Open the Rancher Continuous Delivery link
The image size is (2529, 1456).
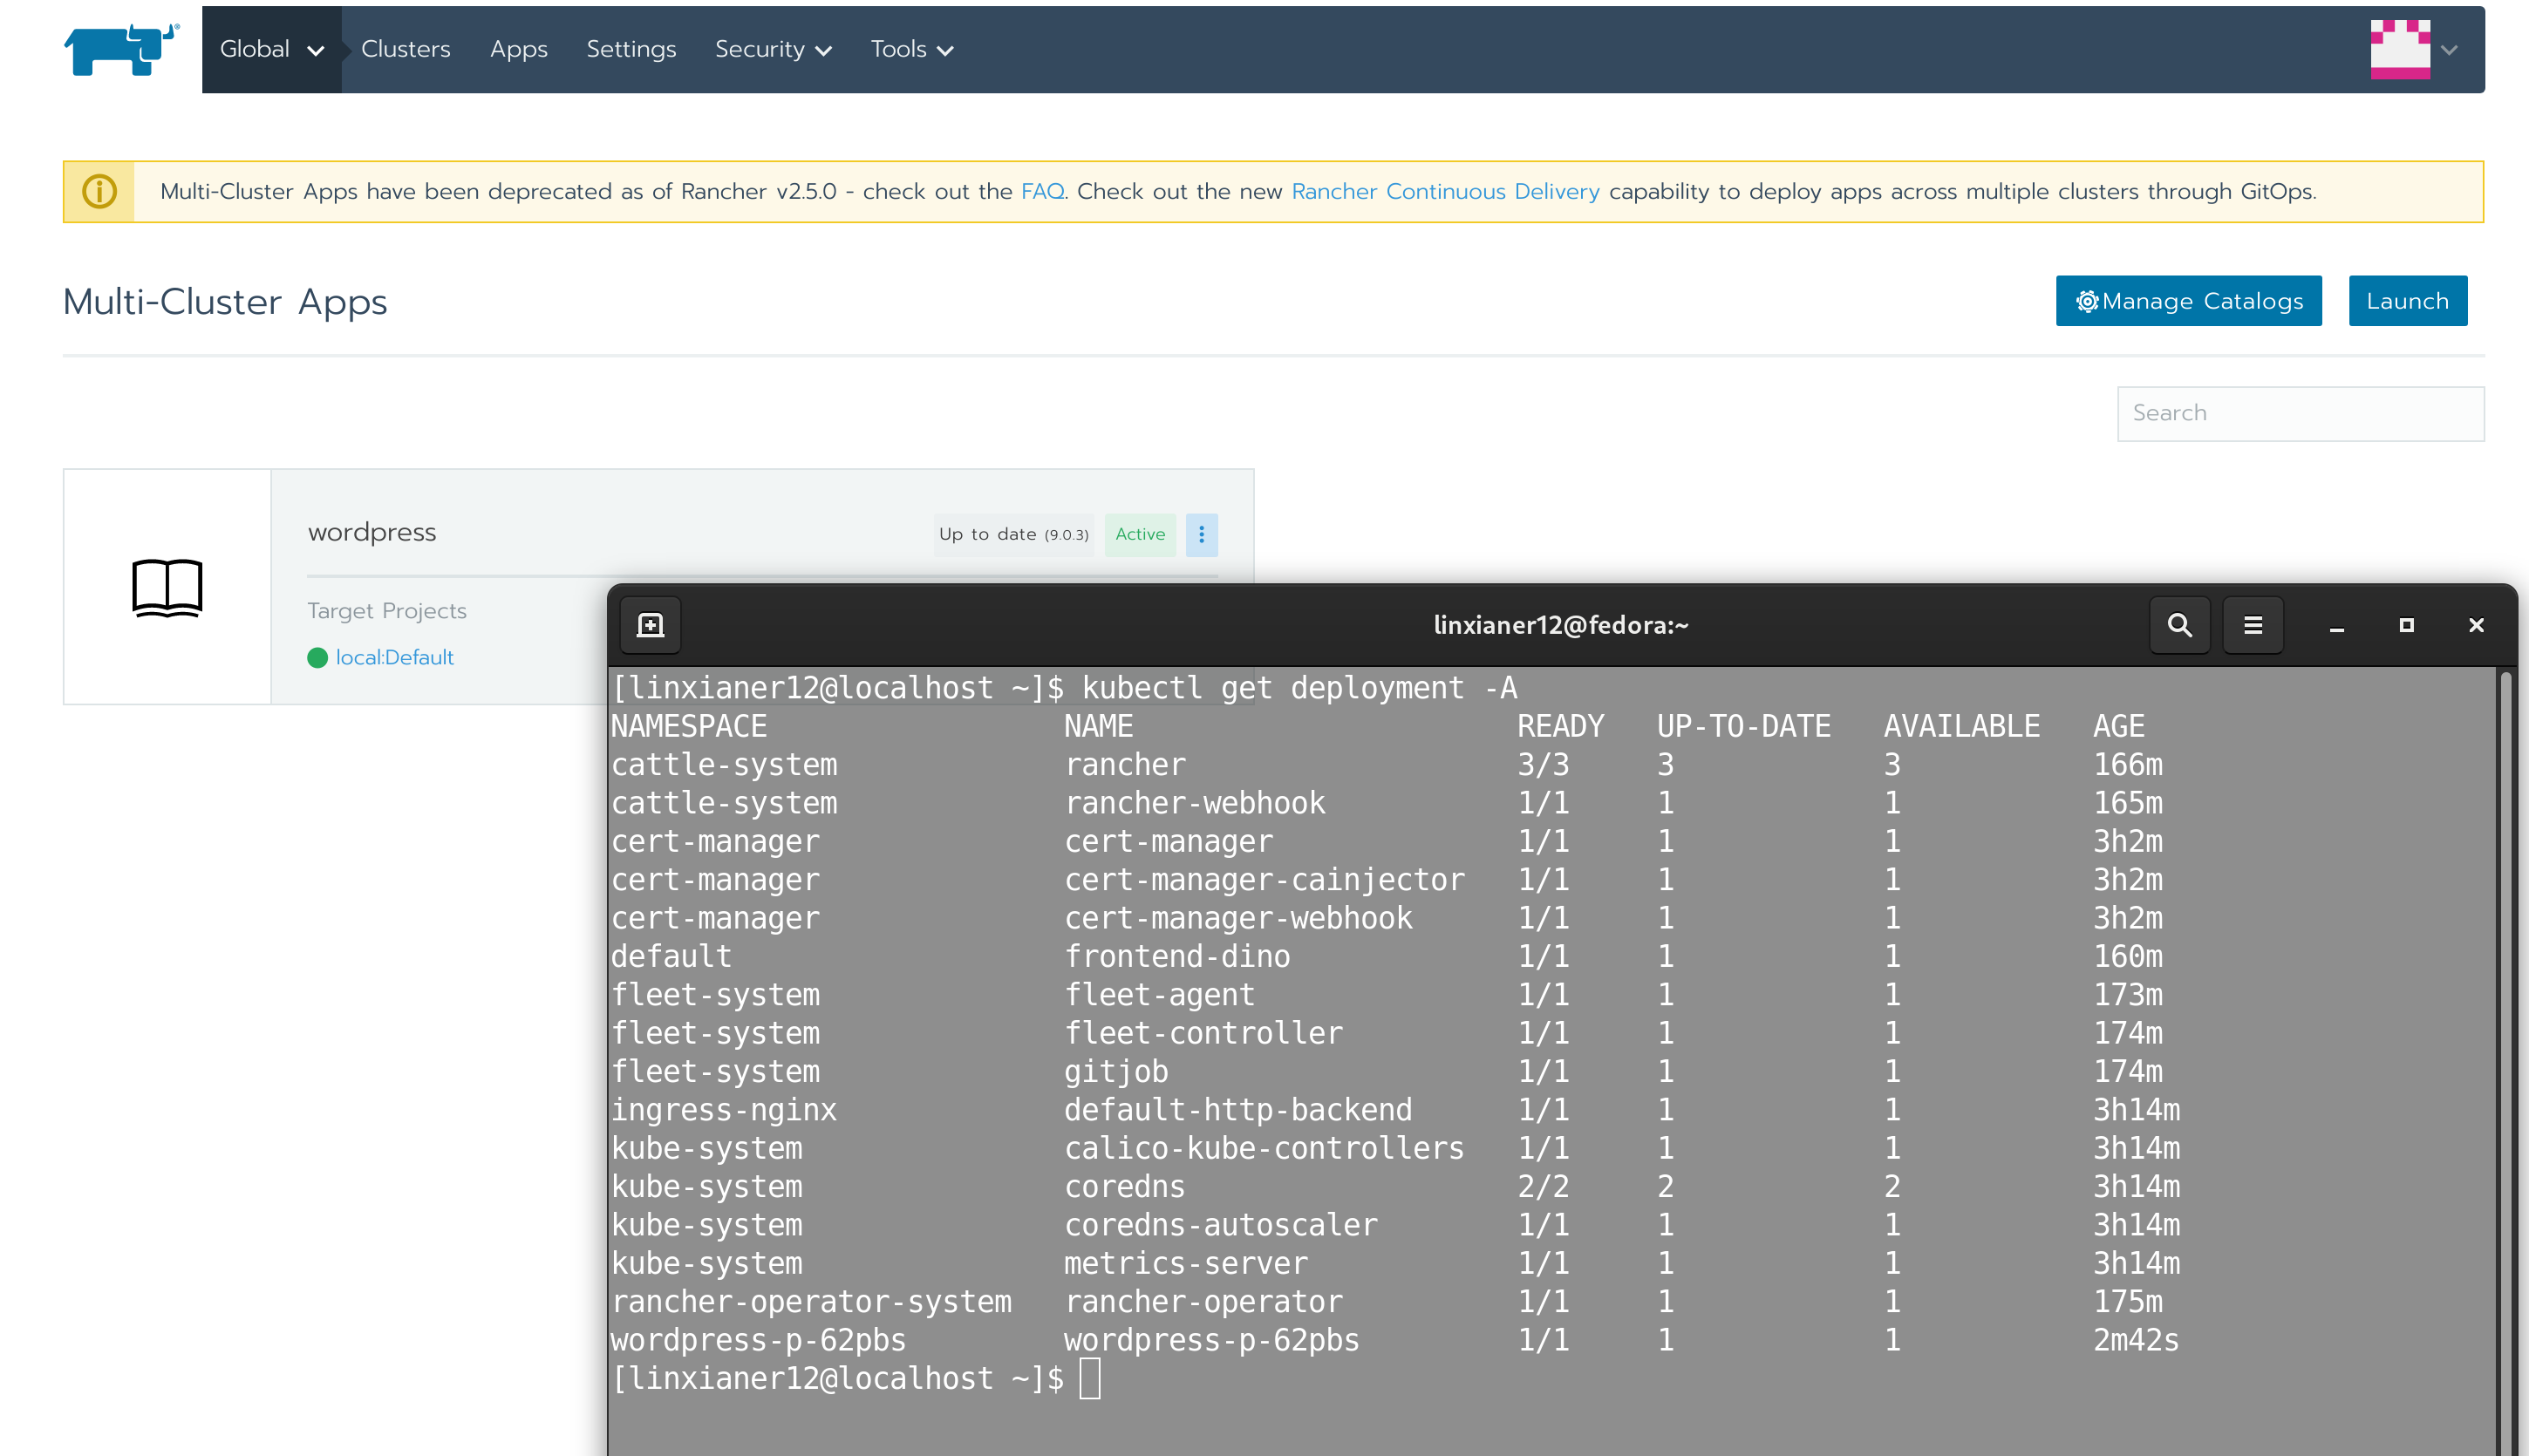[x=1444, y=191]
